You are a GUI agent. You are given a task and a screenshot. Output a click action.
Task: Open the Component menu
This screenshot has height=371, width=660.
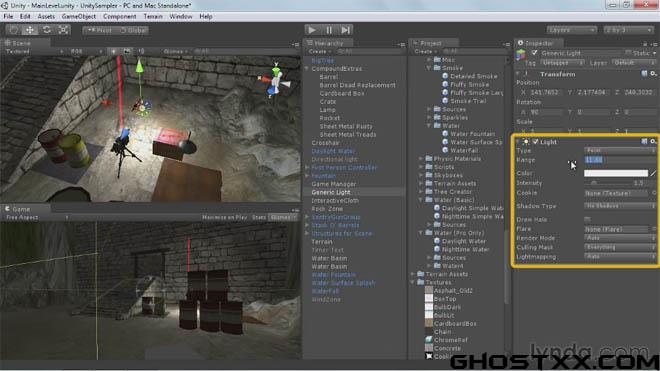click(x=120, y=16)
